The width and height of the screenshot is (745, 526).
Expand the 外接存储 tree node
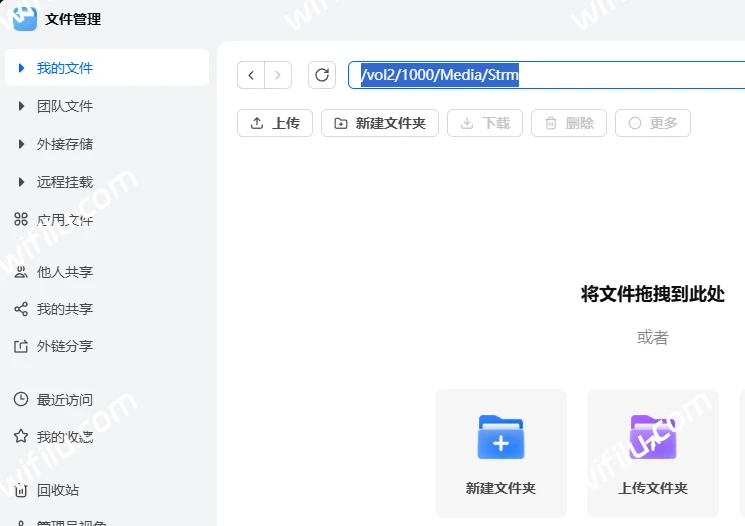(22, 144)
